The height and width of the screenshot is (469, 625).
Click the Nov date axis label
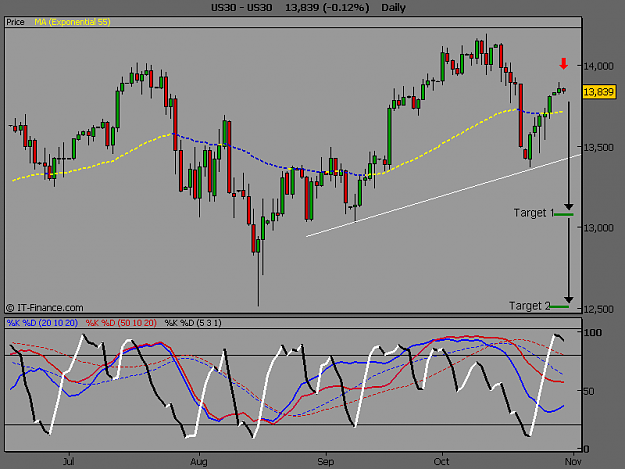pyautogui.click(x=573, y=461)
